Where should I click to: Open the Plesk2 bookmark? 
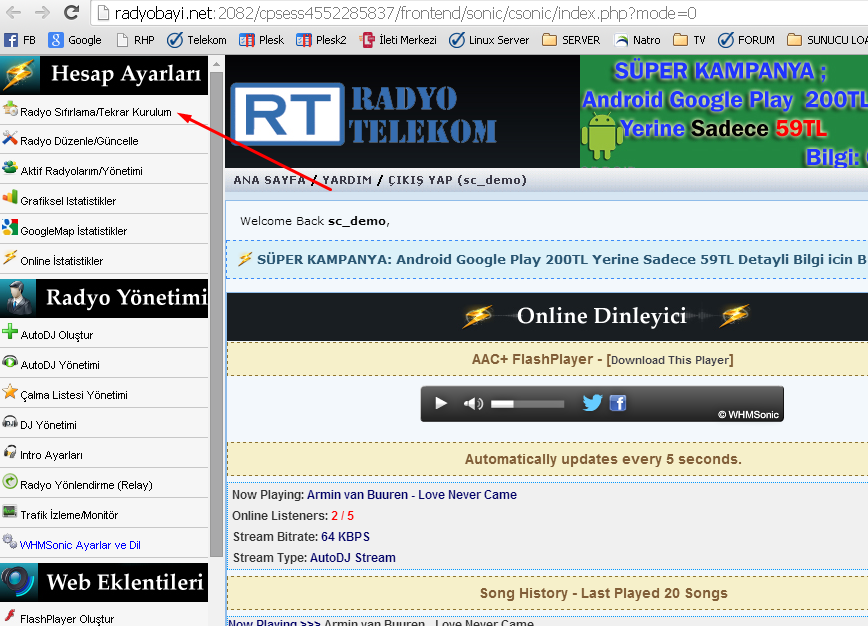tap(321, 40)
